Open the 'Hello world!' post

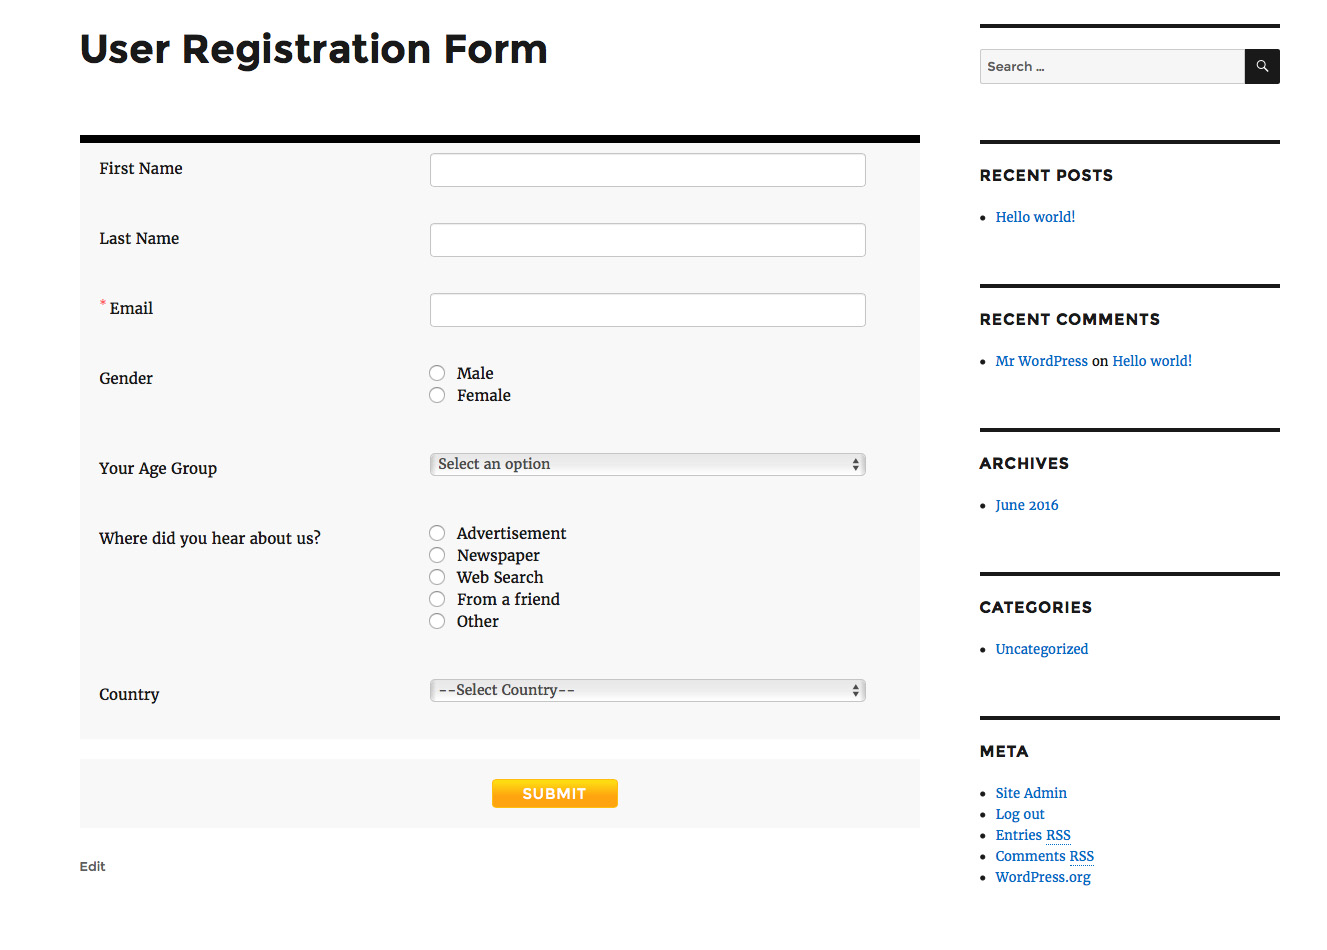[x=1034, y=216]
